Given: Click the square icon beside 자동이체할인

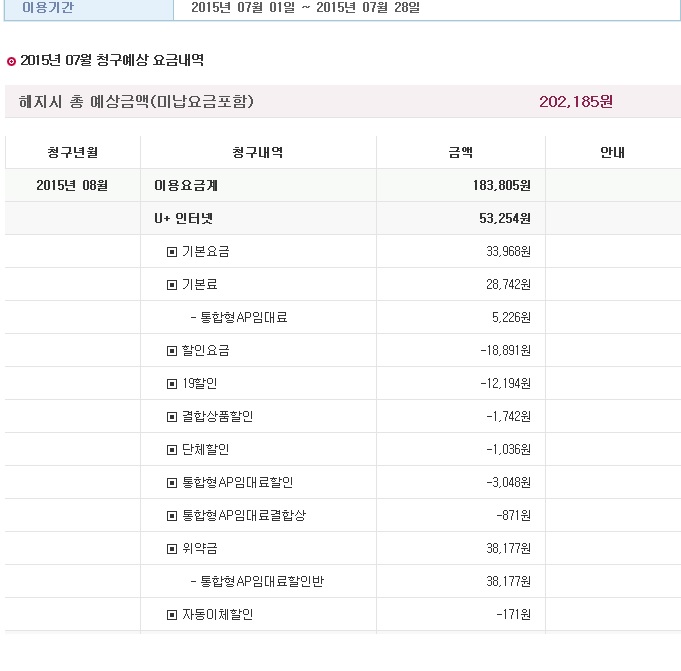Looking at the screenshot, I should (172, 615).
